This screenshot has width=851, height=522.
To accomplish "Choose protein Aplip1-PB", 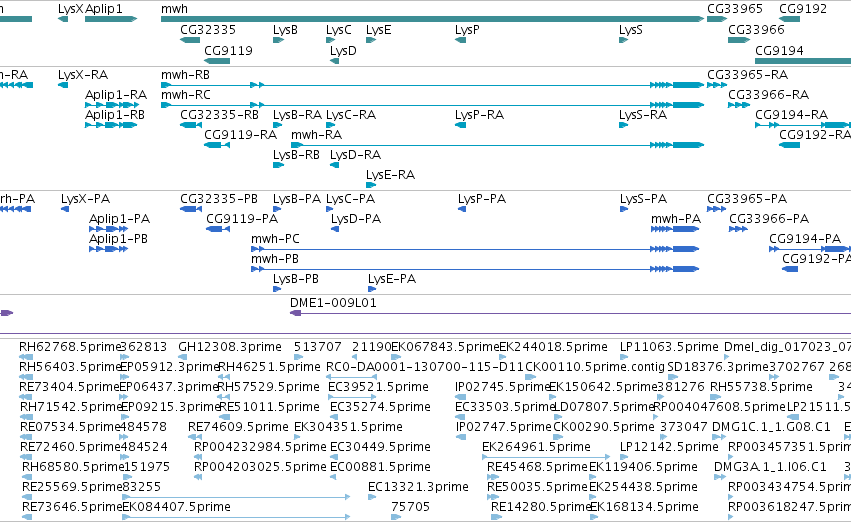I will [x=109, y=249].
